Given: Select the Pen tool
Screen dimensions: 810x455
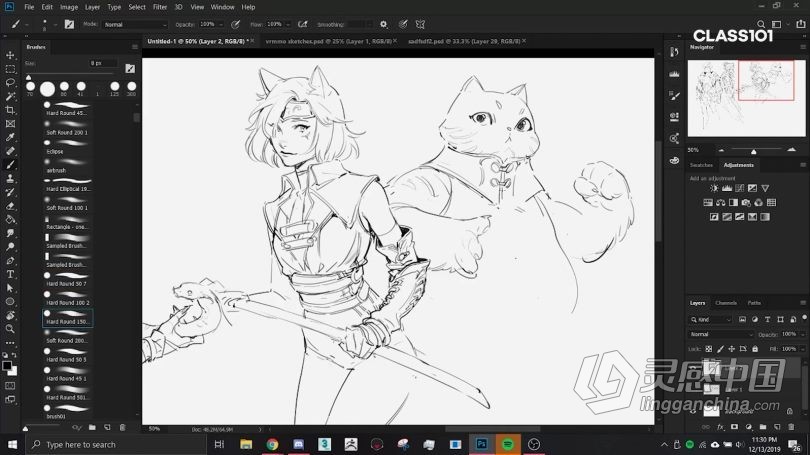Looking at the screenshot, I should (10, 260).
